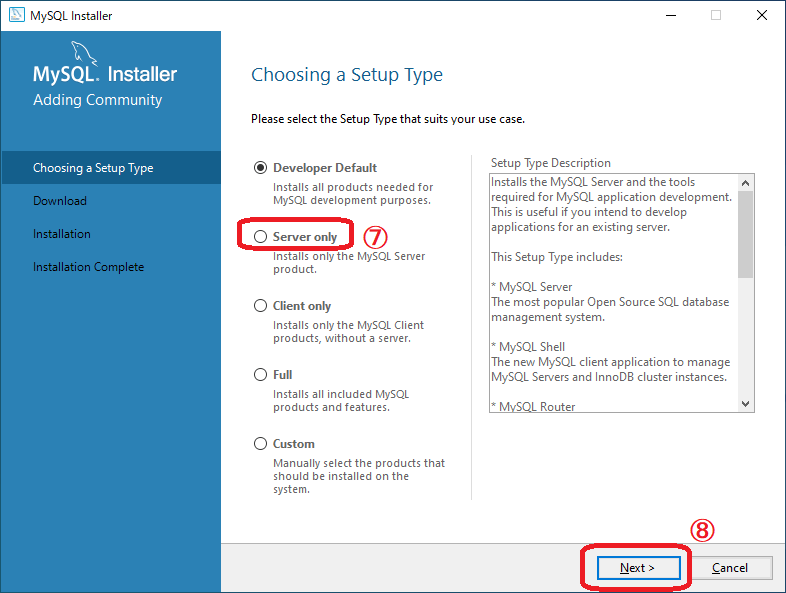Click 'This Setup Type includes:' text
This screenshot has height=593, width=786.
pyautogui.click(x=557, y=257)
